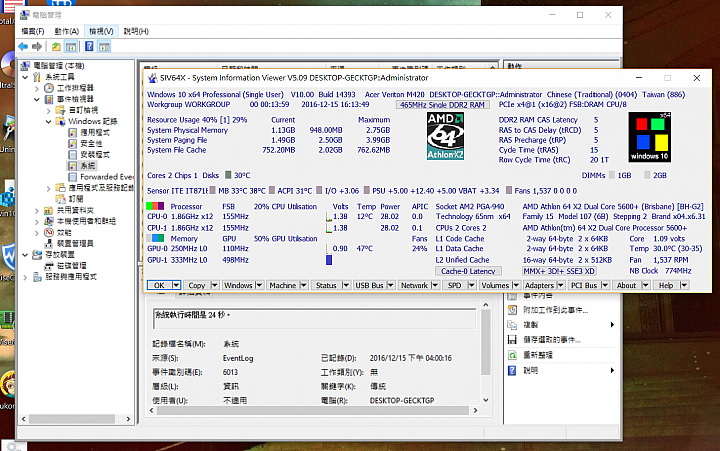The image size is (720, 451).
Task: Open the dropdown arrow next to Status
Action: [346, 285]
